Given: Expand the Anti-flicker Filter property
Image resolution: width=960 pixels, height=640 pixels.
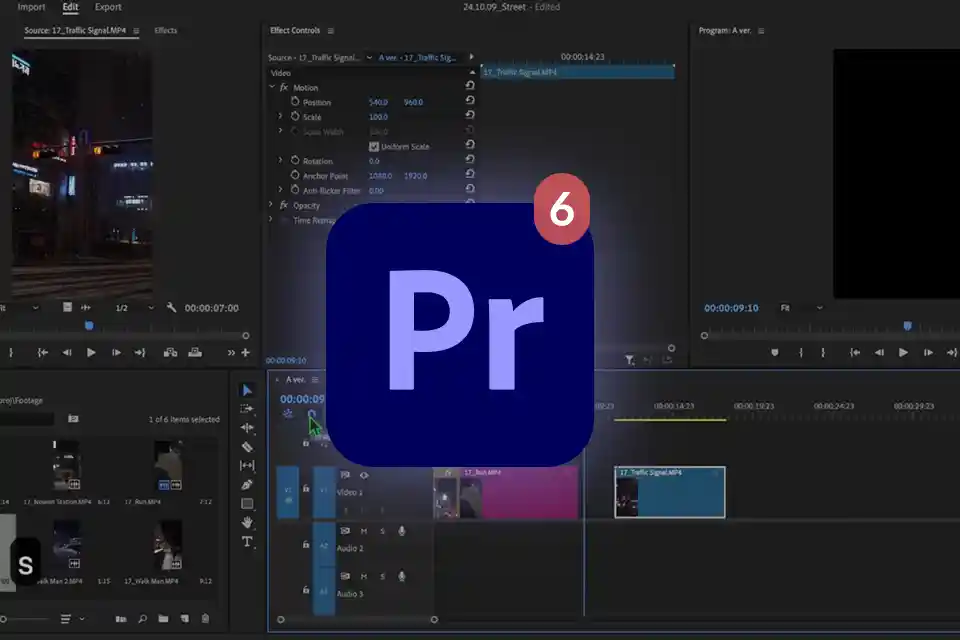Looking at the screenshot, I should [x=280, y=189].
